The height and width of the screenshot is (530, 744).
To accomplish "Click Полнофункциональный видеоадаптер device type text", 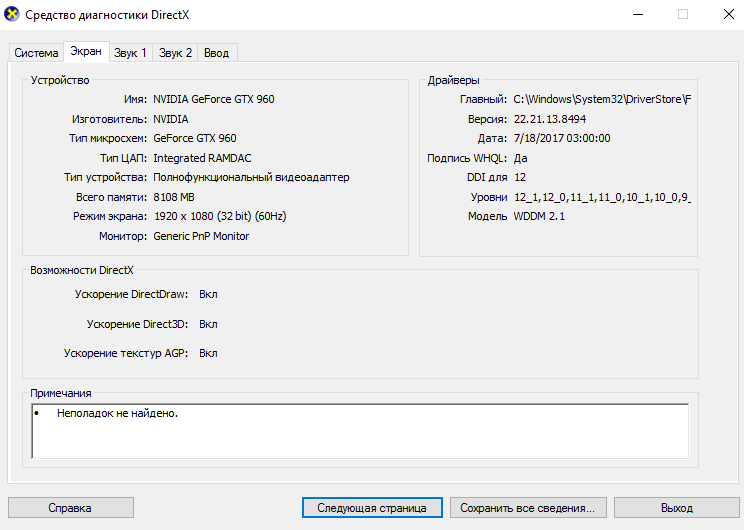I will point(251,177).
